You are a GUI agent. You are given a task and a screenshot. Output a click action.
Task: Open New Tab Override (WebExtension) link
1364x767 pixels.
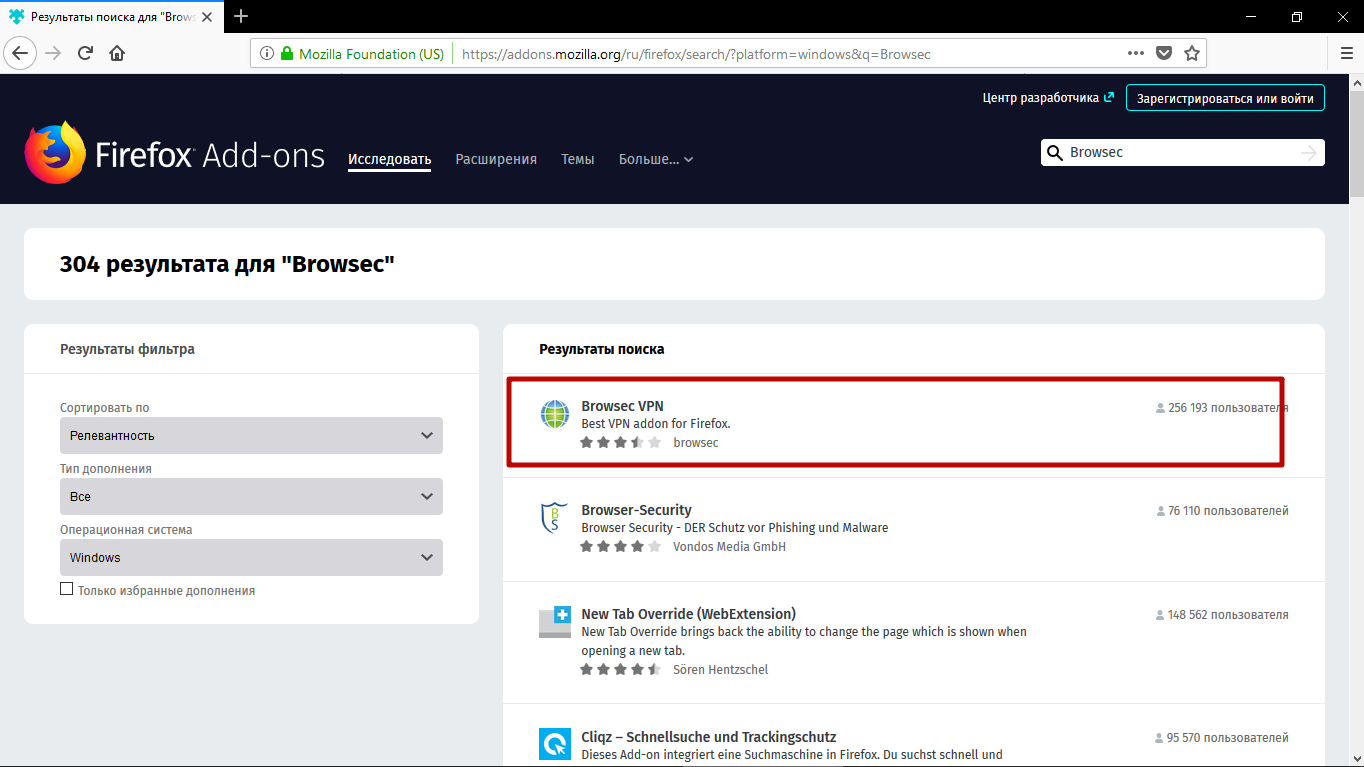[x=688, y=613]
